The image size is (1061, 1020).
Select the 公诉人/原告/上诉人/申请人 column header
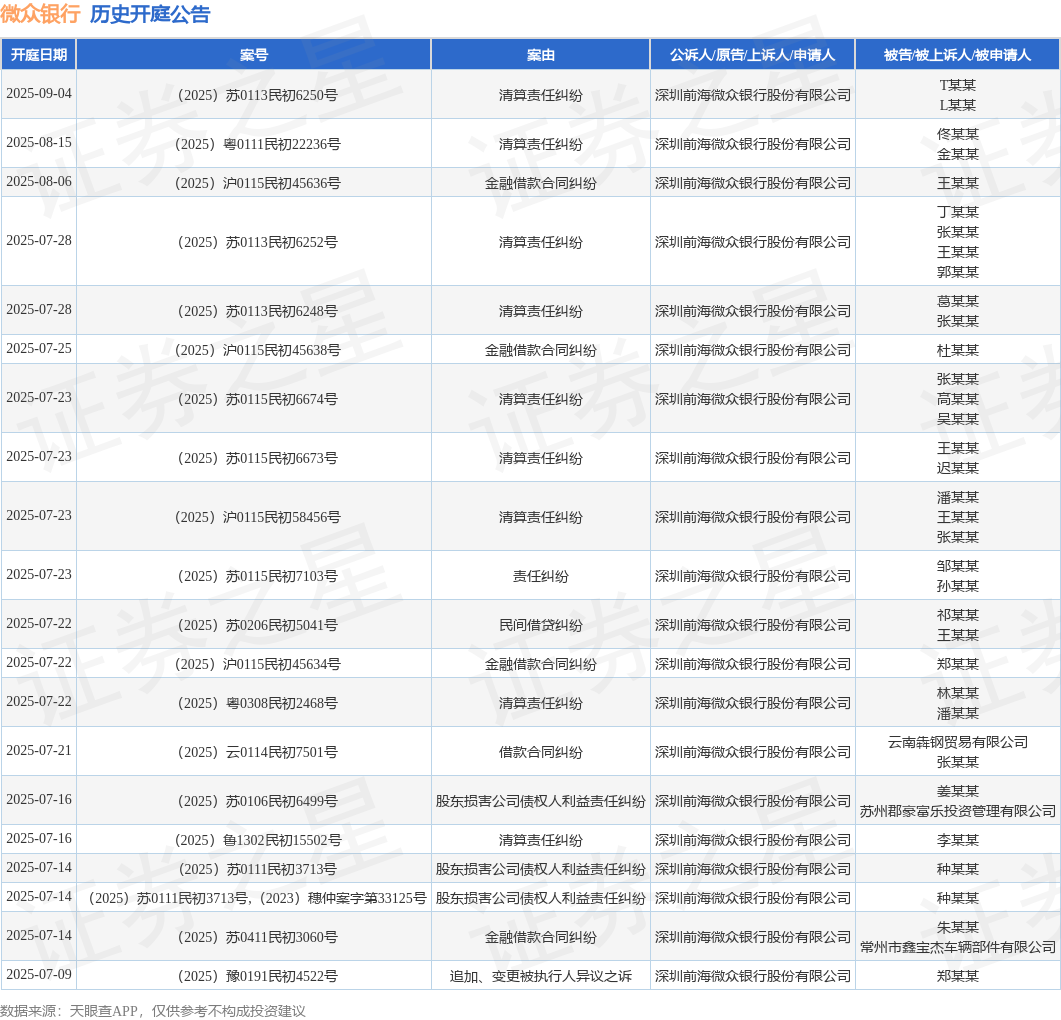point(752,55)
